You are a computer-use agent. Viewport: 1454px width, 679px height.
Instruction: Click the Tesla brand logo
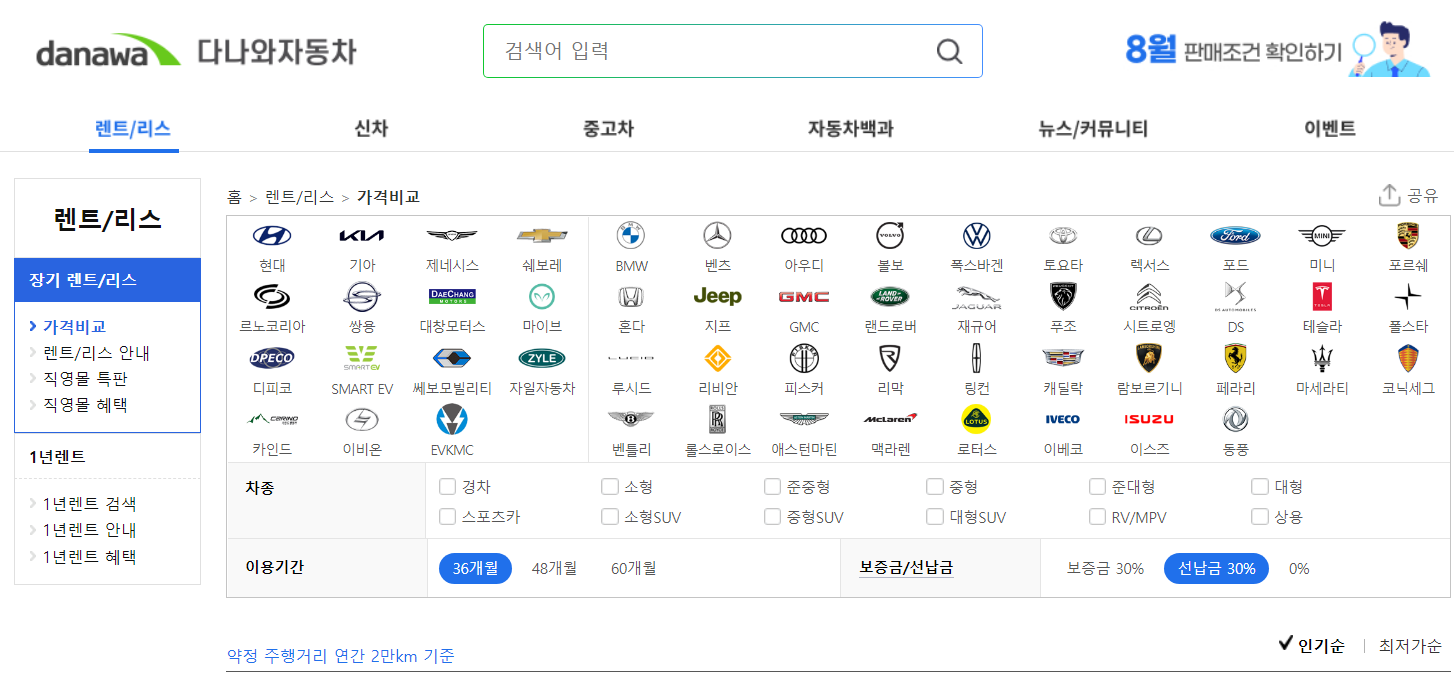[x=1322, y=297]
